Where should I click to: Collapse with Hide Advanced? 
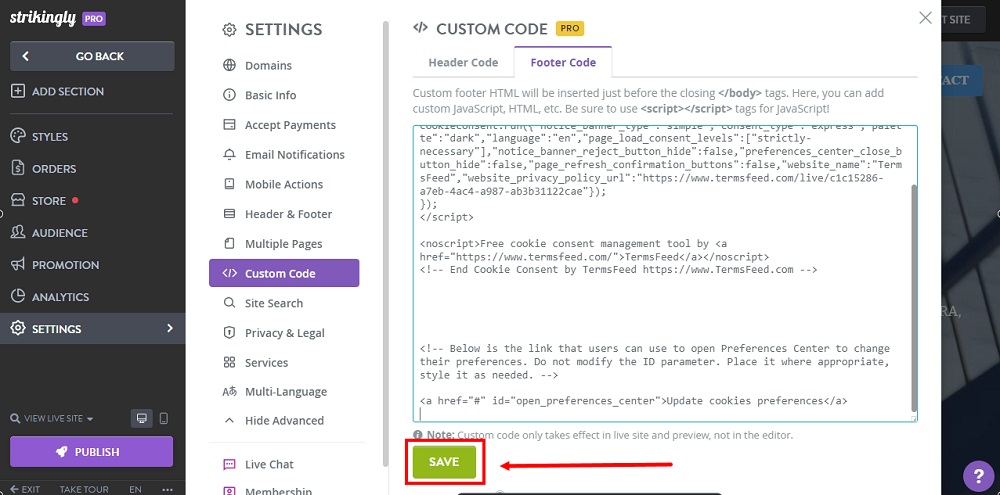click(x=284, y=420)
